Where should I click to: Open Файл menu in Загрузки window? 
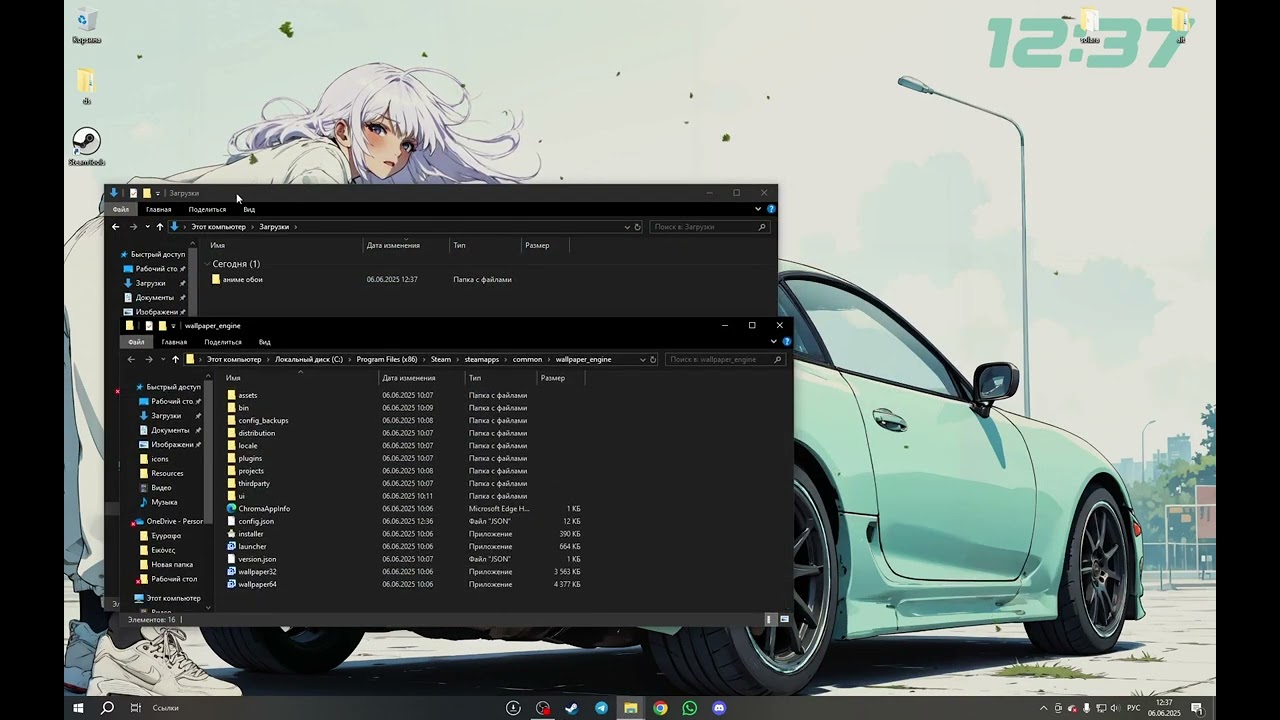coord(120,210)
